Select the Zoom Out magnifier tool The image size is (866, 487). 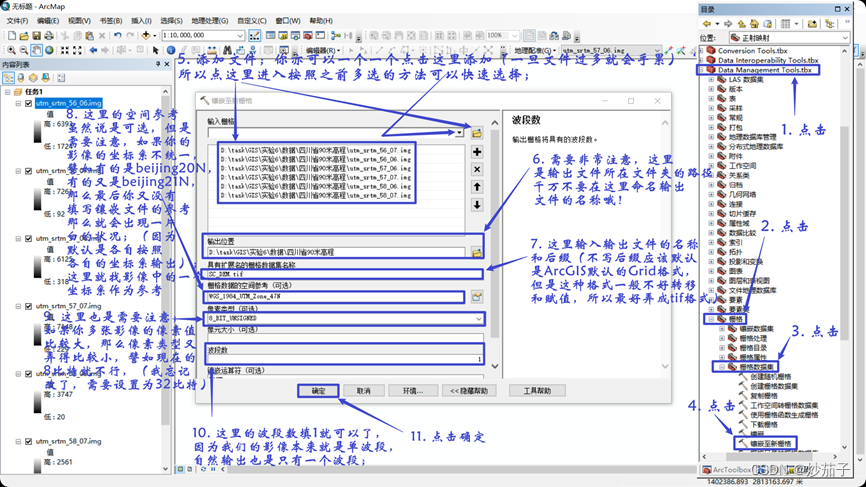[24, 50]
